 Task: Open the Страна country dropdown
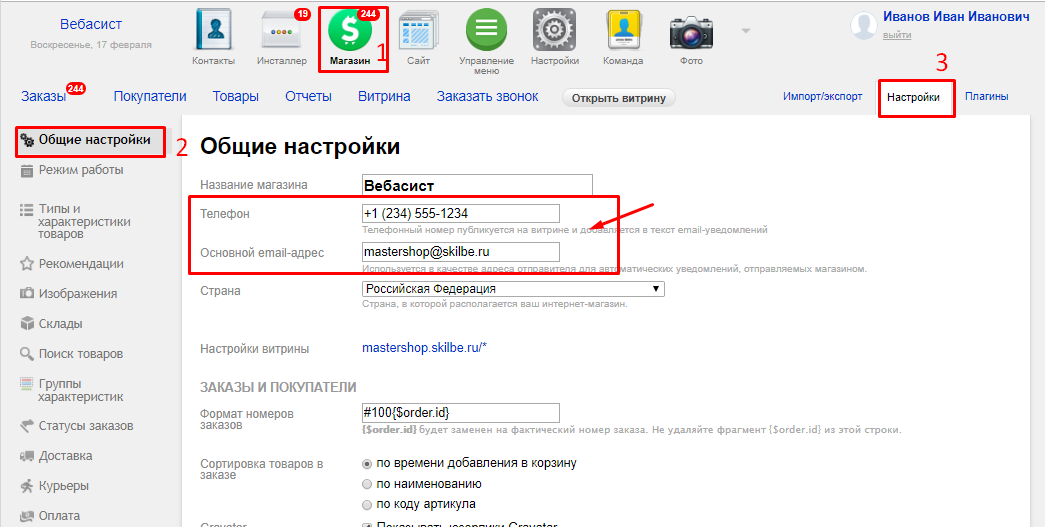coord(513,289)
